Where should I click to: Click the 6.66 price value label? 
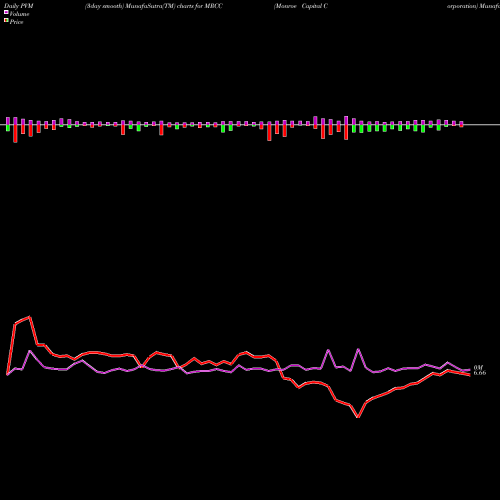pos(480,373)
